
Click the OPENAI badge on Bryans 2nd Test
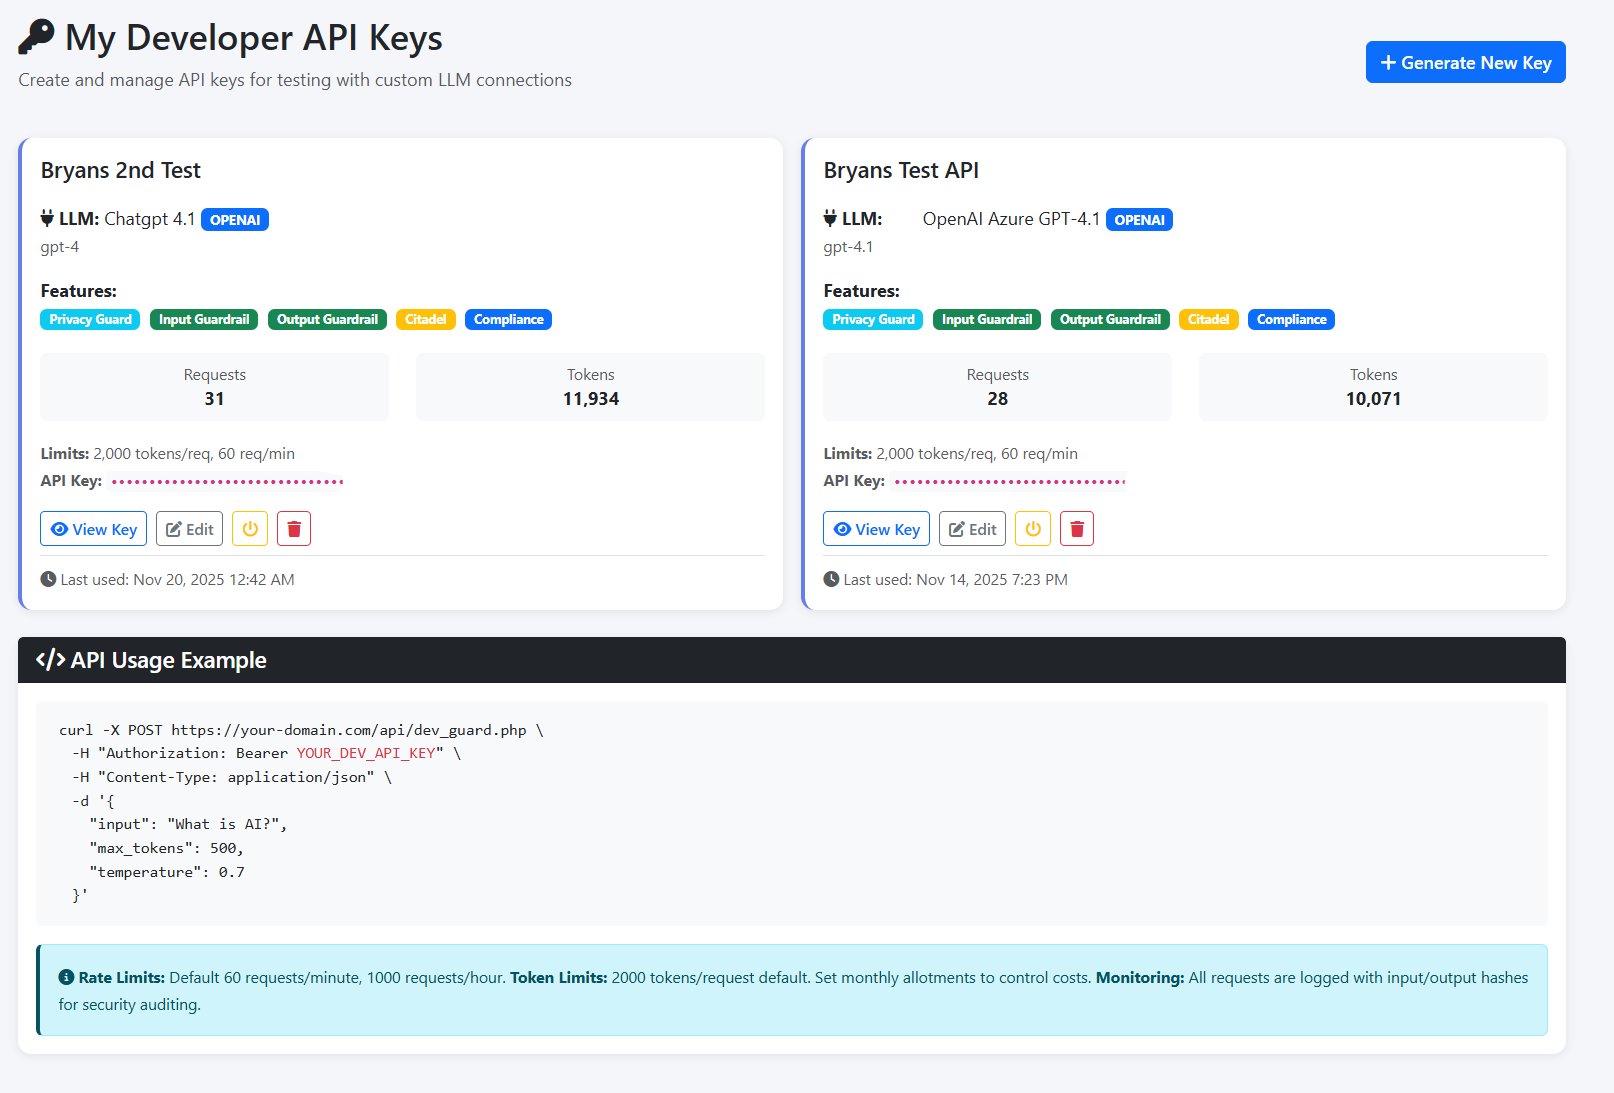pos(235,219)
